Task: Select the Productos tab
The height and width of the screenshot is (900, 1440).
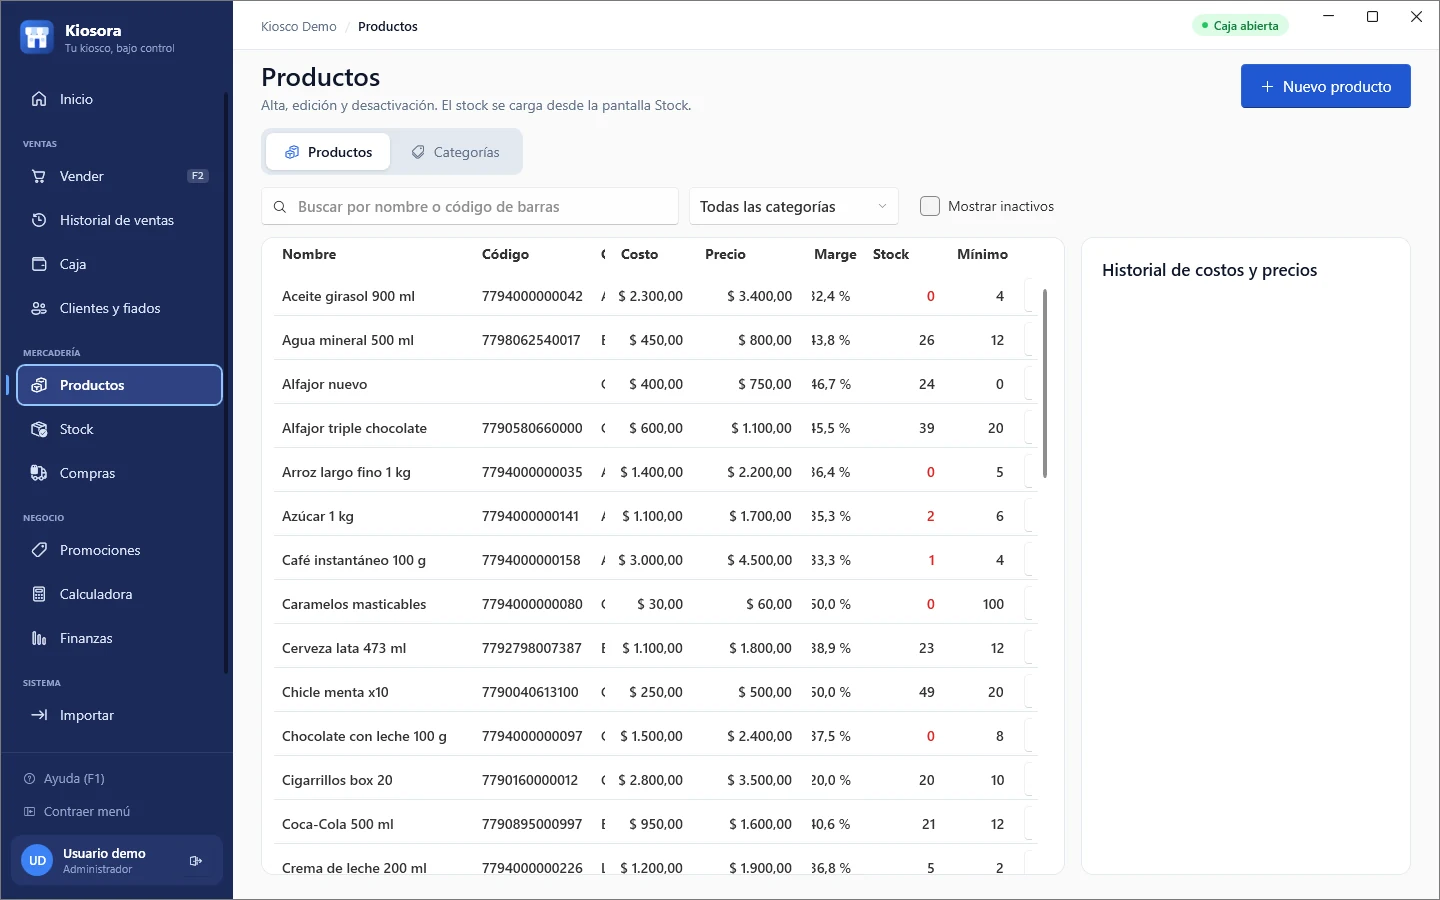Action: coord(328,152)
